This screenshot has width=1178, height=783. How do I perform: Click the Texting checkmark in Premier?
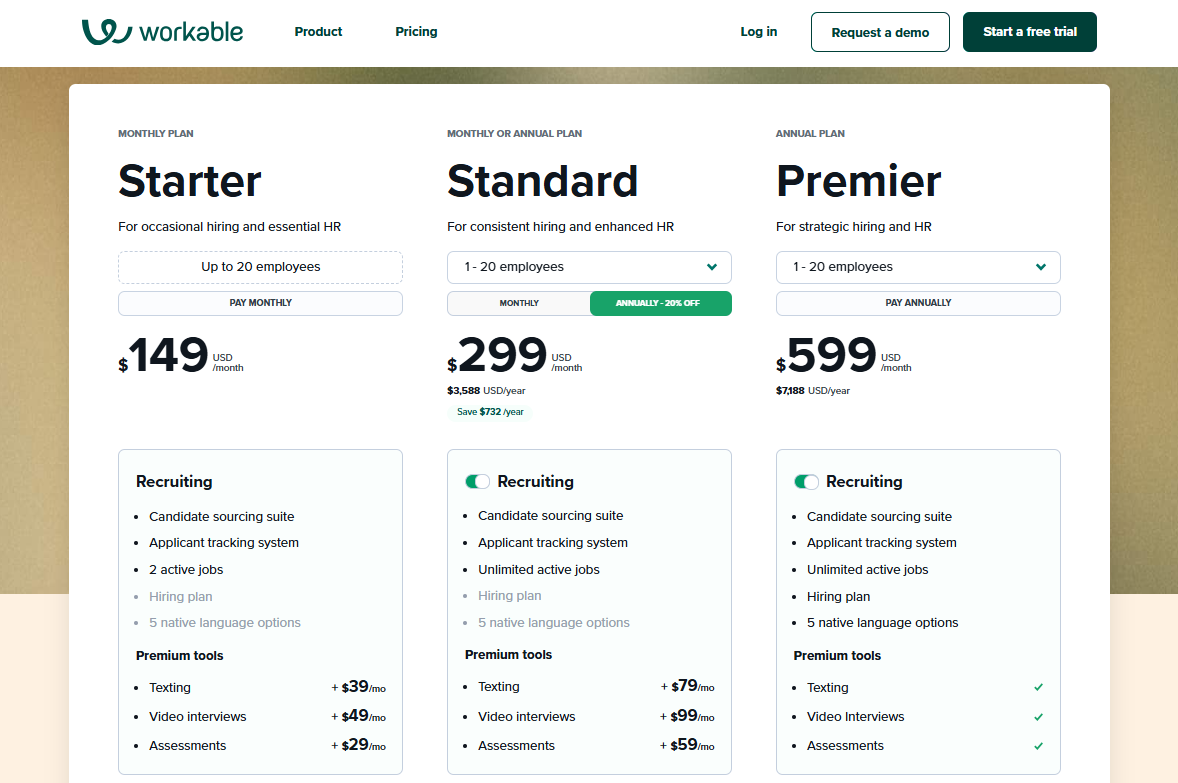coord(1039,688)
